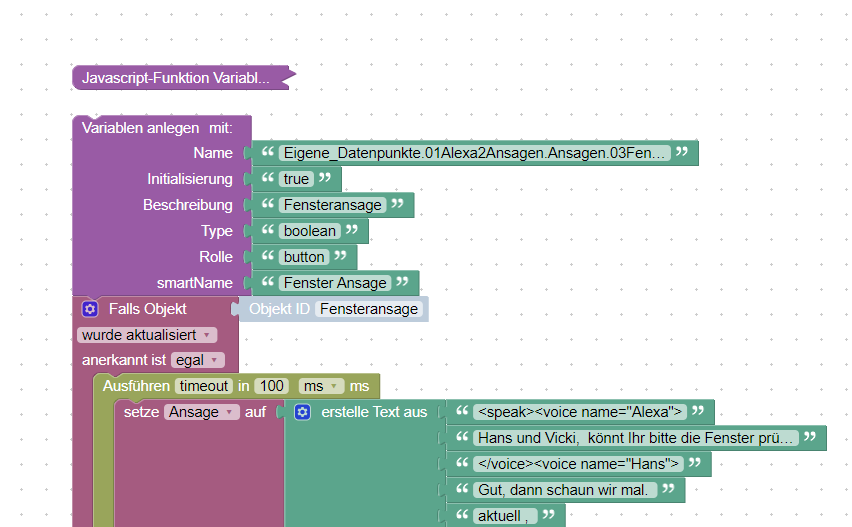Click the collapsed Javascript-Funktion Variabl... block

pos(182,78)
